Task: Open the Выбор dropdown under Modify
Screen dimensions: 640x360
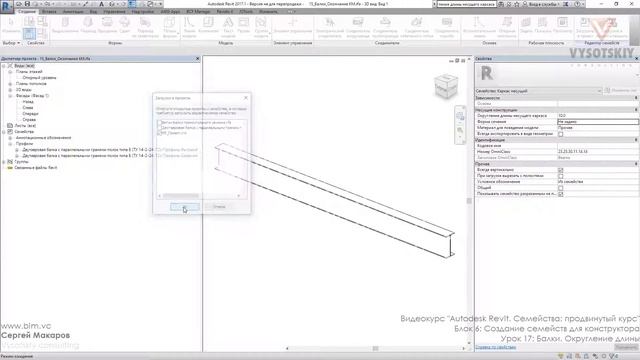Action: [11, 43]
